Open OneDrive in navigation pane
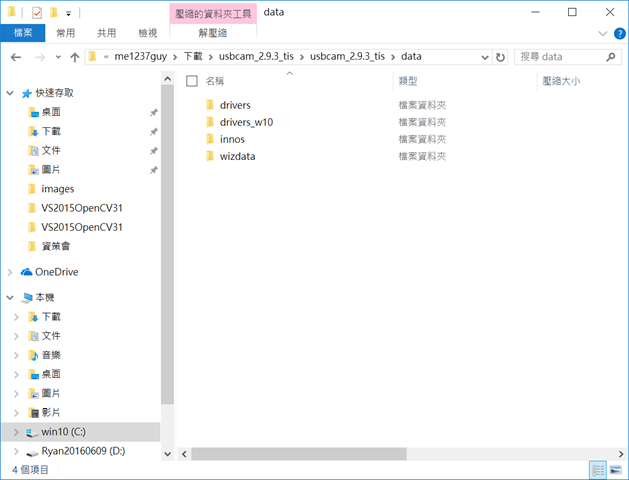Viewport: 629px width, 480px height. [57, 272]
